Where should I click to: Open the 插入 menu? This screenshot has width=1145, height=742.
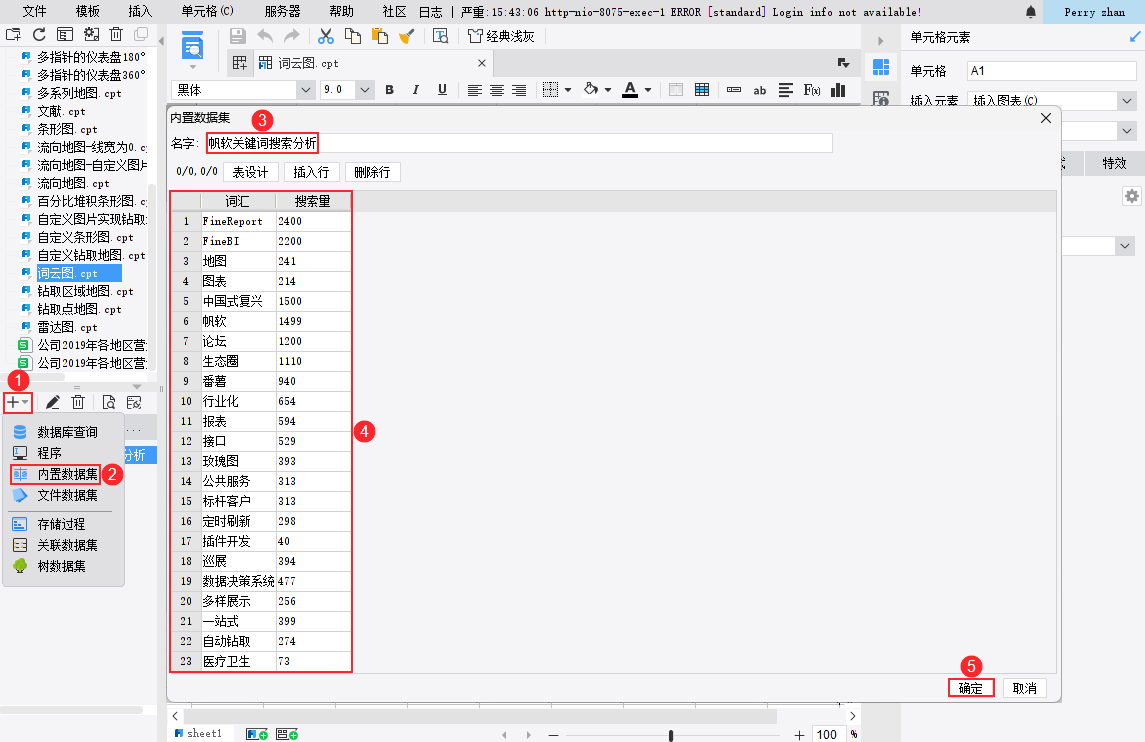click(x=140, y=12)
